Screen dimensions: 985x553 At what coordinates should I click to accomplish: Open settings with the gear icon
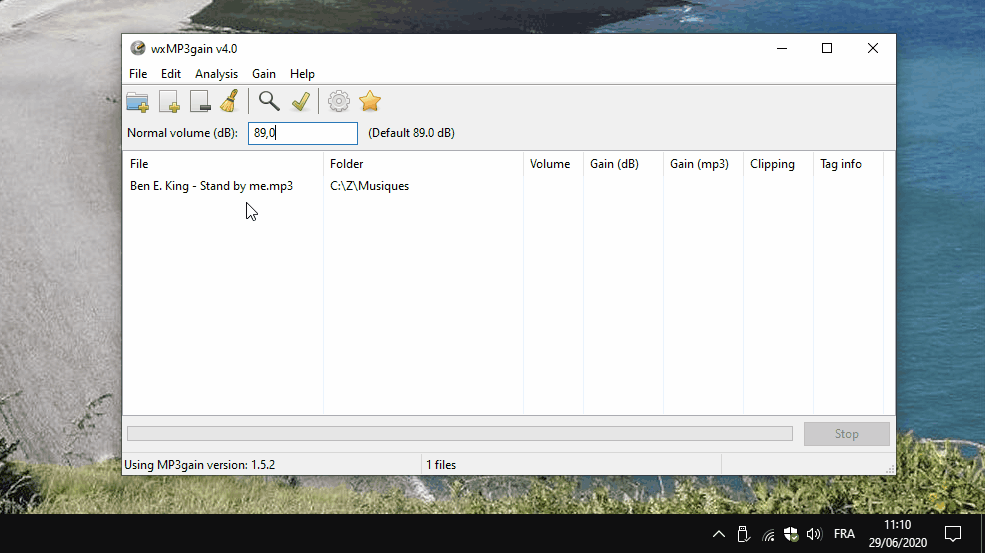click(x=339, y=101)
